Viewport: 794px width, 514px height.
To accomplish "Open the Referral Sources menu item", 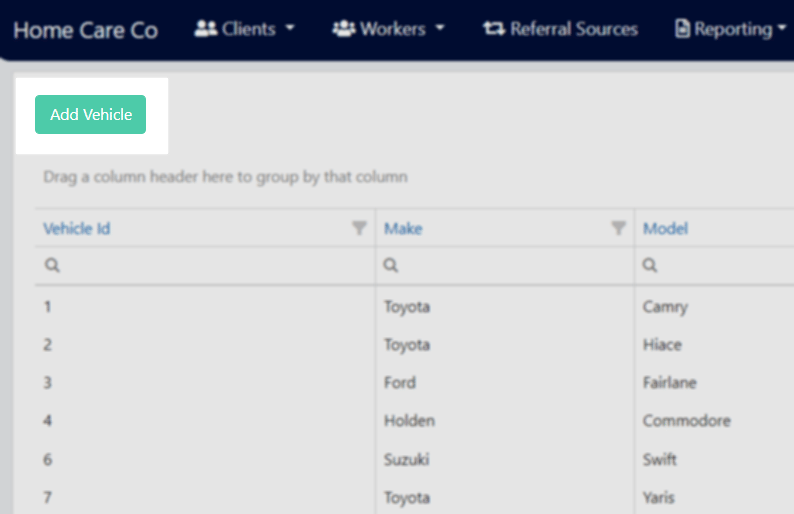I will click(560, 29).
